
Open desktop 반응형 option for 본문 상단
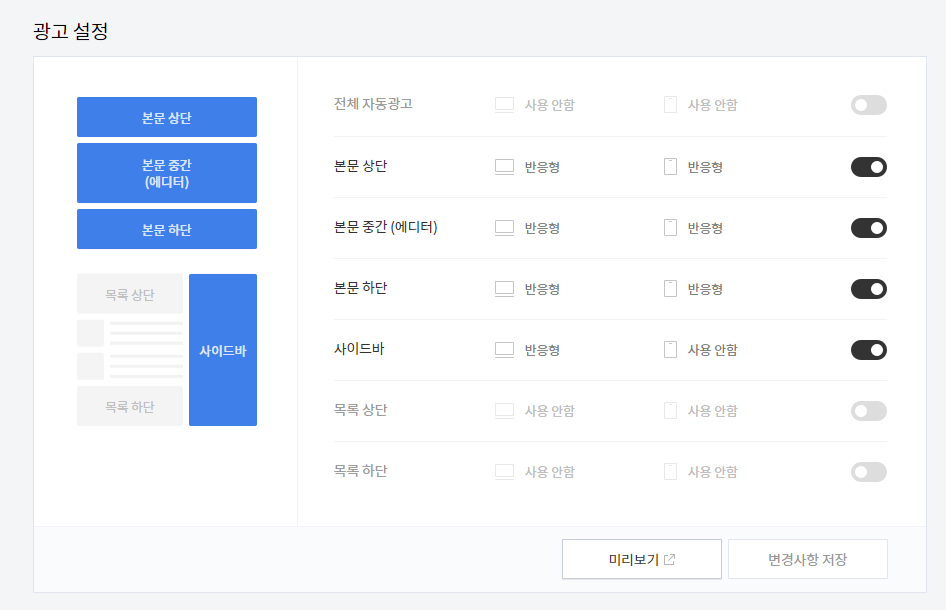tap(542, 167)
